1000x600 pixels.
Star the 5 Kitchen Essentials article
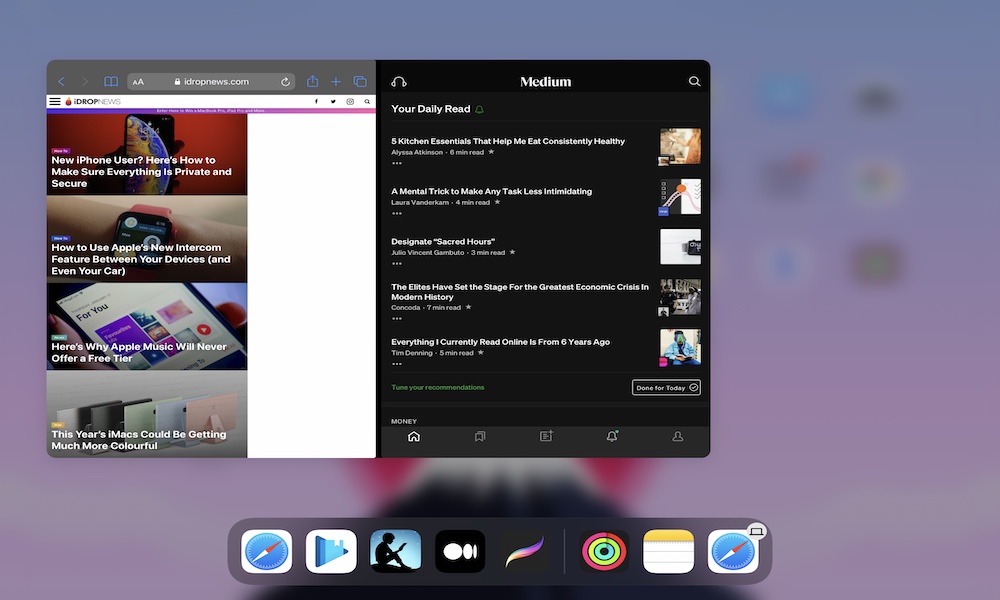491,152
